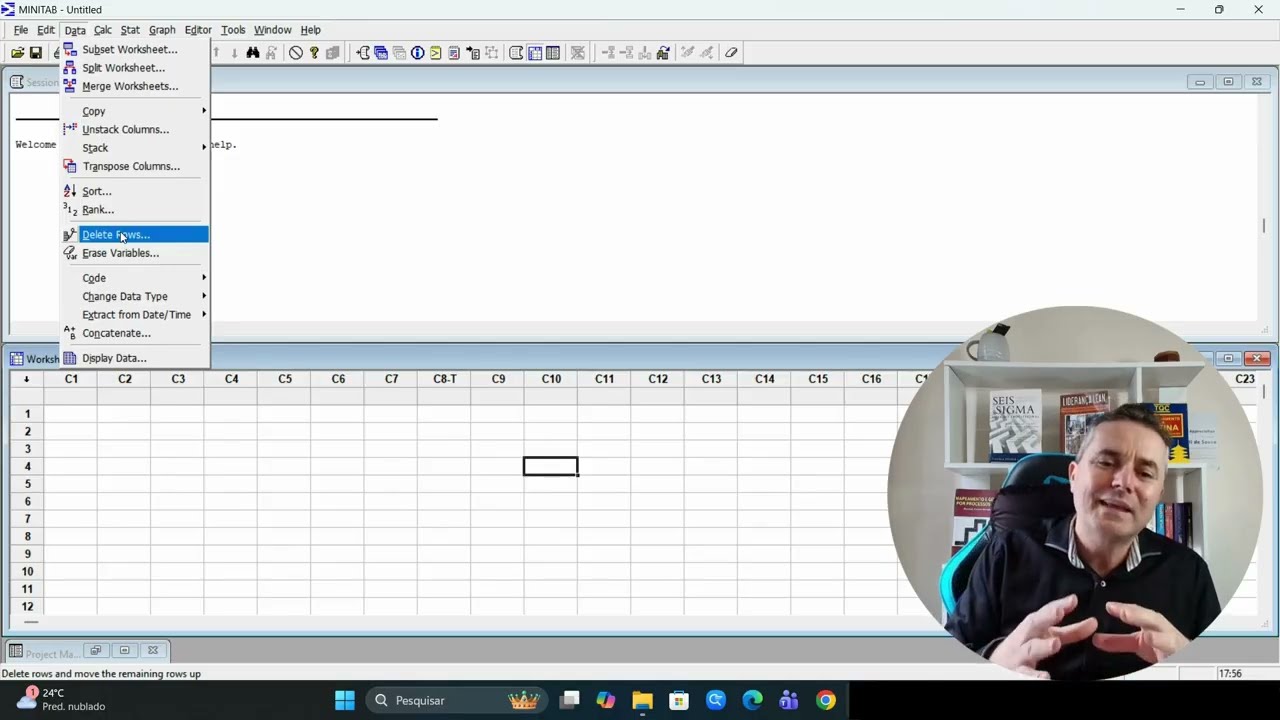The image size is (1280, 720).
Task: Open Google Chrome from the taskbar
Action: coord(826,700)
